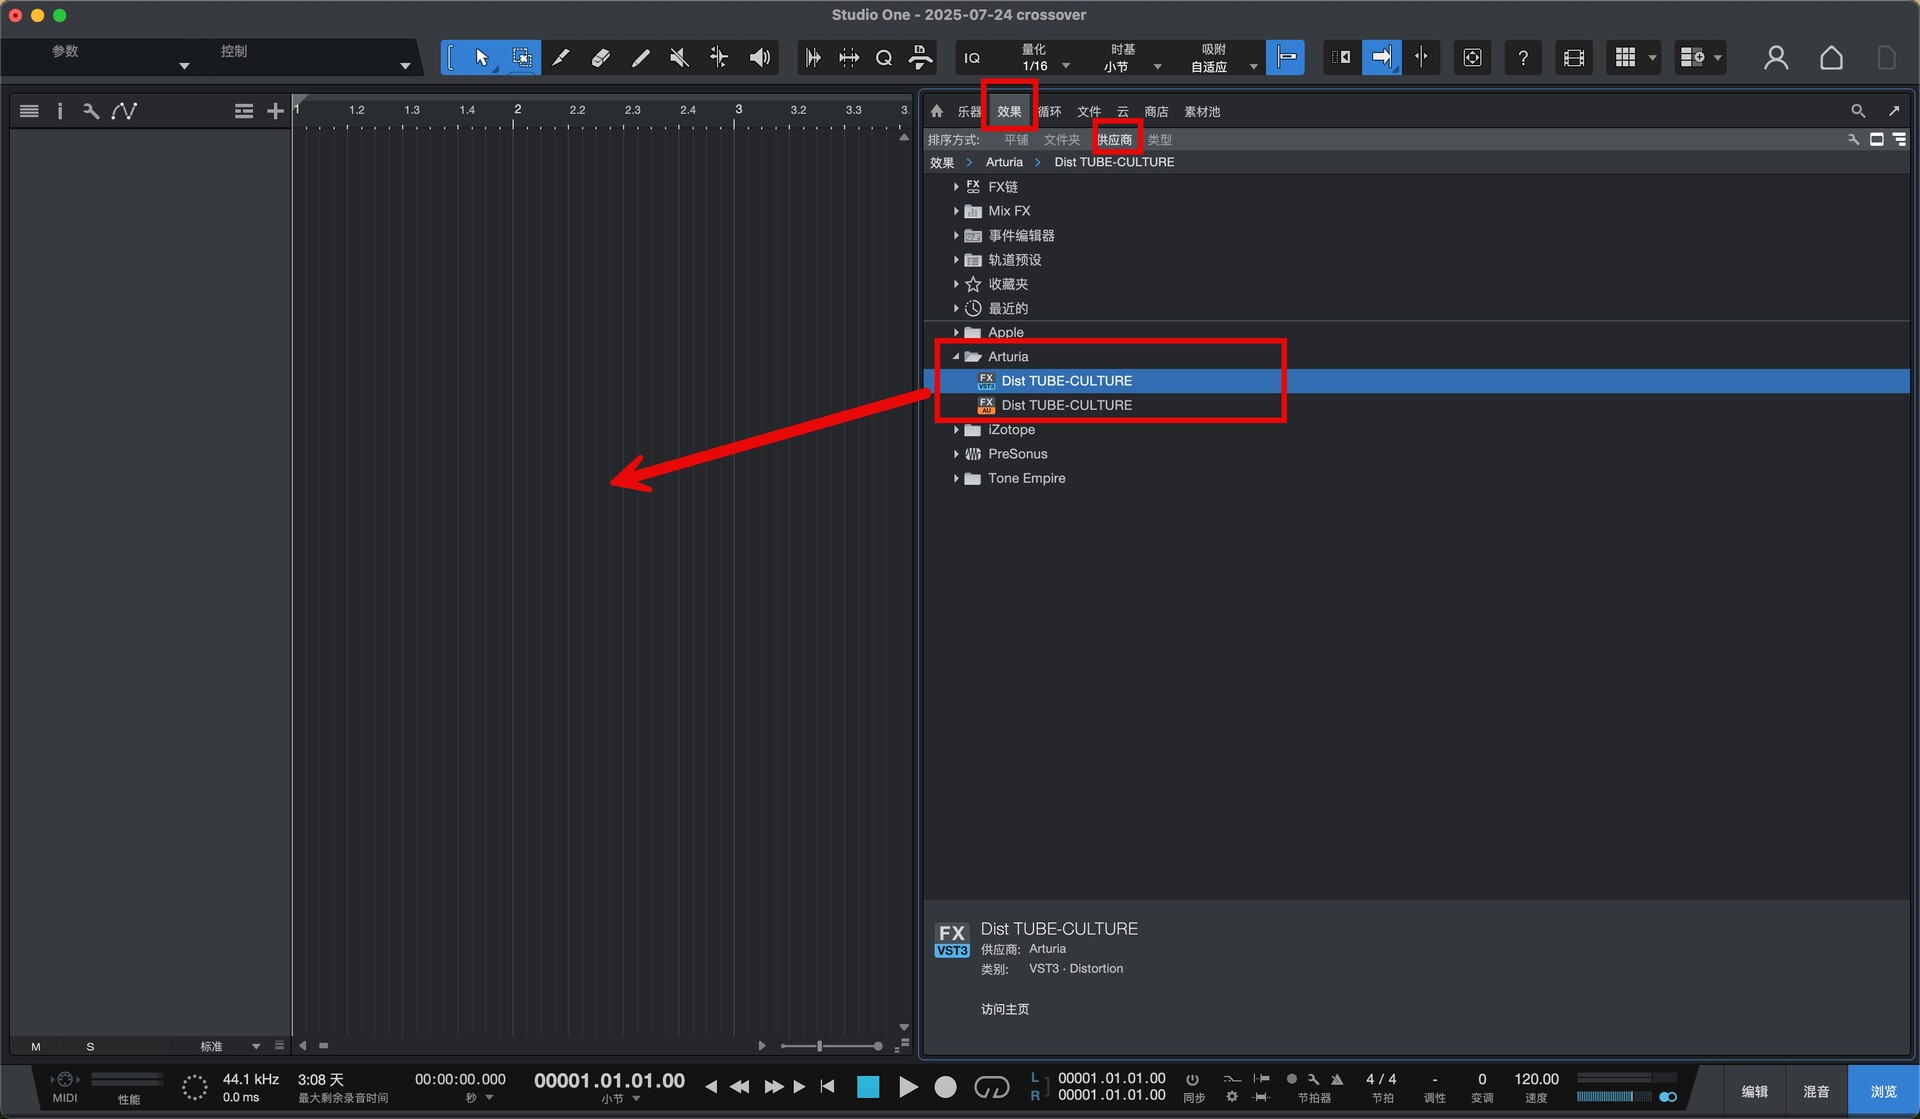Collapse the Arturia folder
Image resolution: width=1920 pixels, height=1119 pixels.
click(x=956, y=357)
